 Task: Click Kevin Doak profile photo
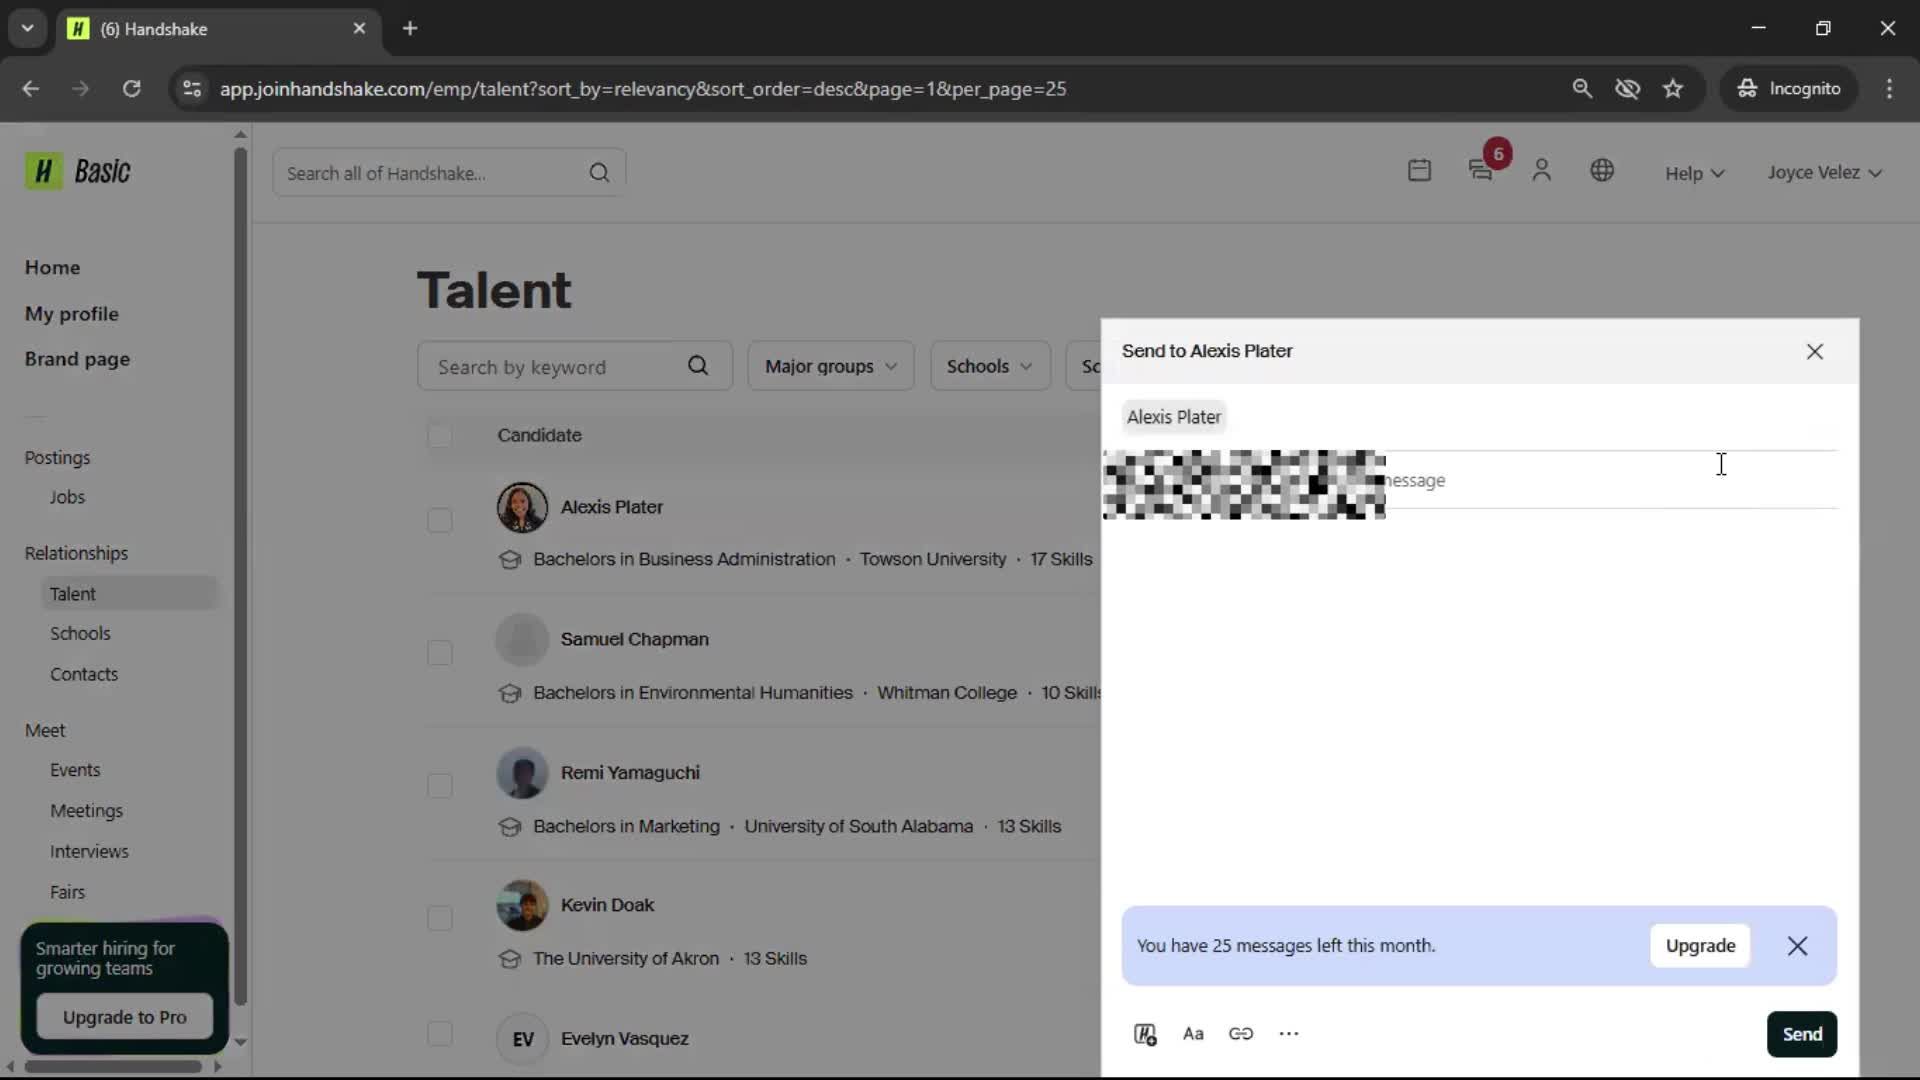(x=522, y=905)
